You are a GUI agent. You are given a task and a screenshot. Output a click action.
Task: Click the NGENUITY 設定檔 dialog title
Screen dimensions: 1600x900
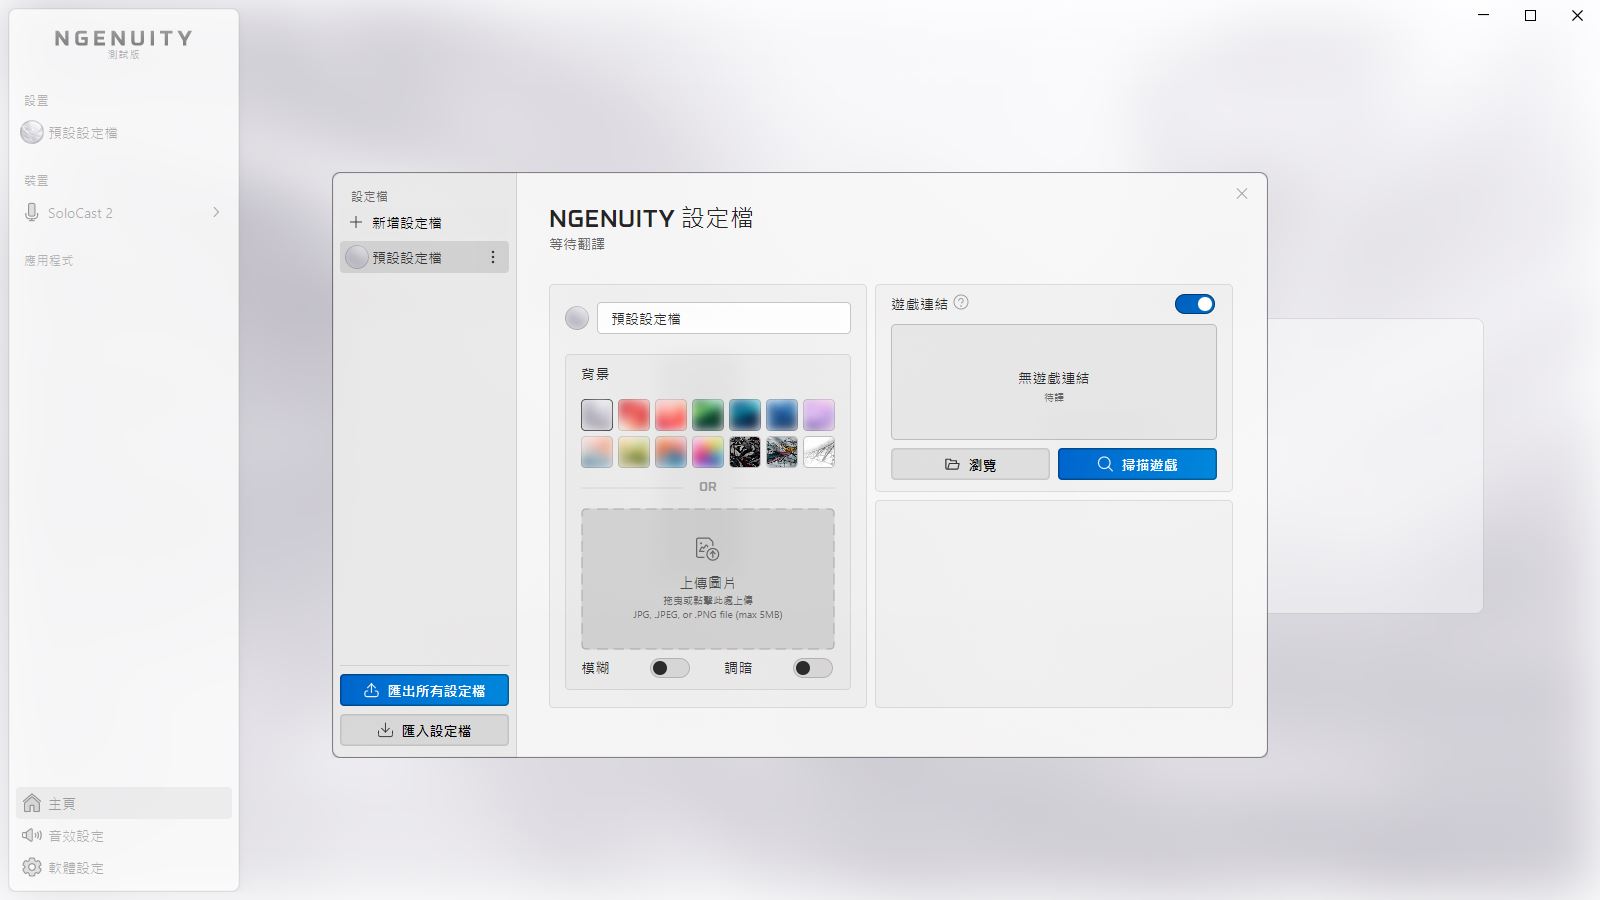(651, 218)
